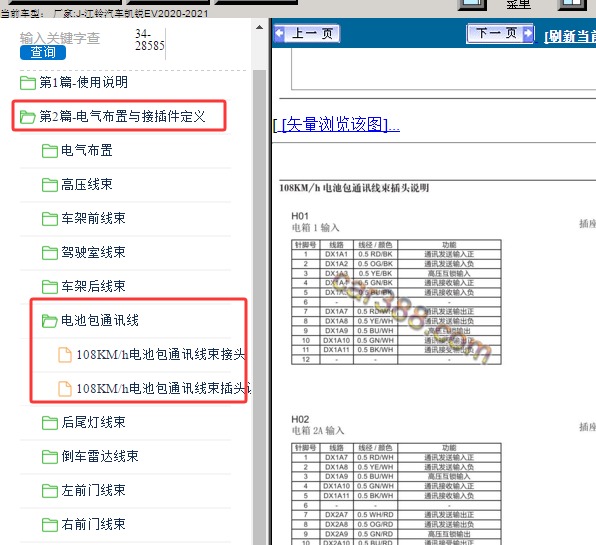Select 驾驶室线束 tree entry

(94, 252)
